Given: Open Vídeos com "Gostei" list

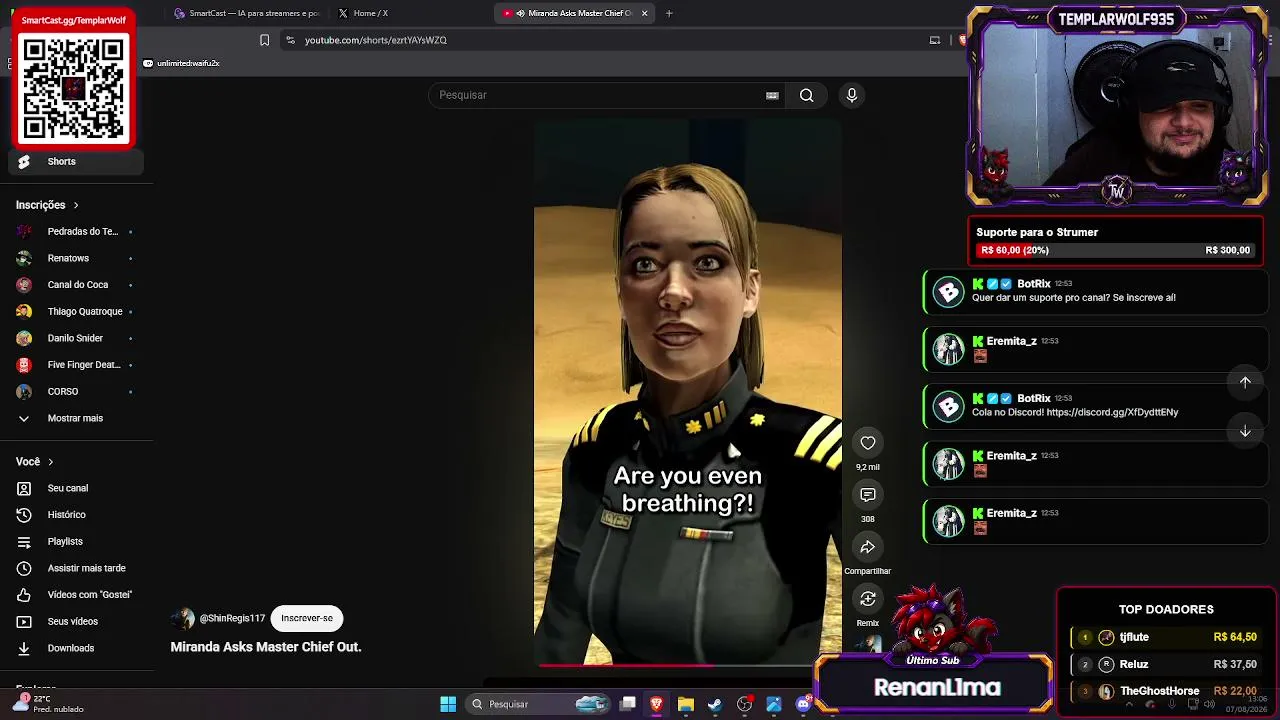Looking at the screenshot, I should coord(75,595).
